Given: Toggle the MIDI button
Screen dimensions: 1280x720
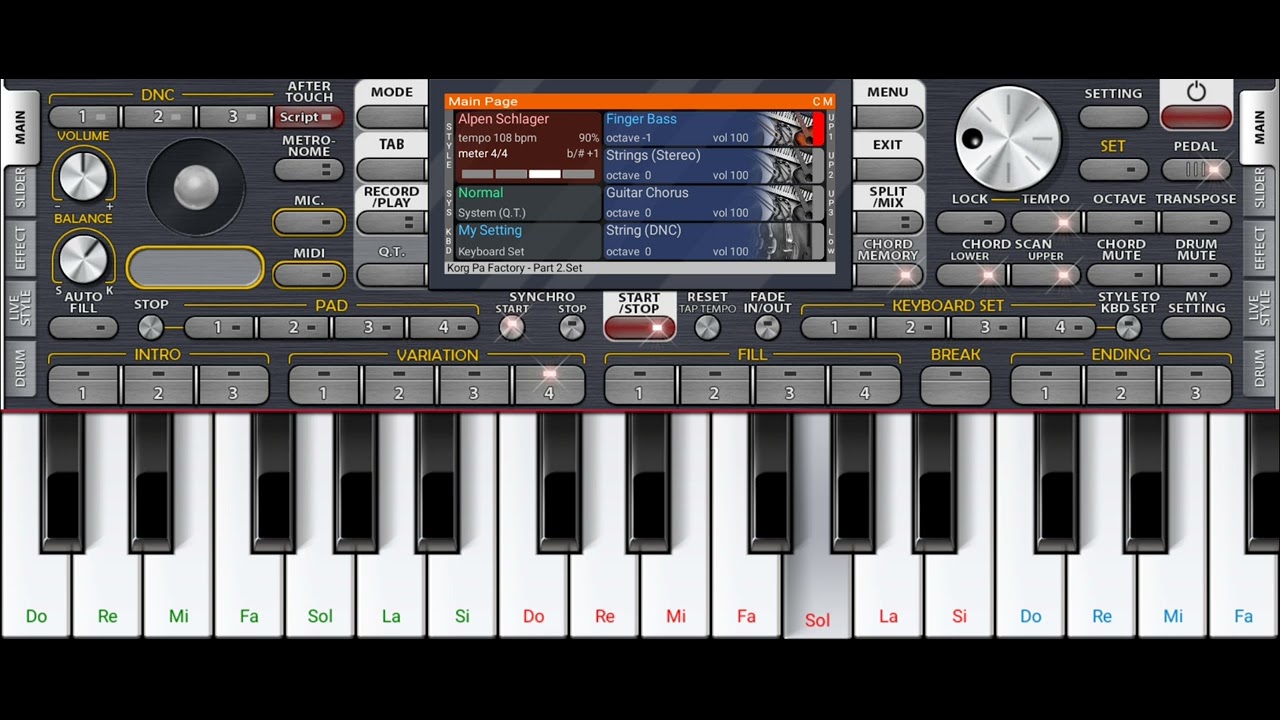Looking at the screenshot, I should click(x=309, y=274).
